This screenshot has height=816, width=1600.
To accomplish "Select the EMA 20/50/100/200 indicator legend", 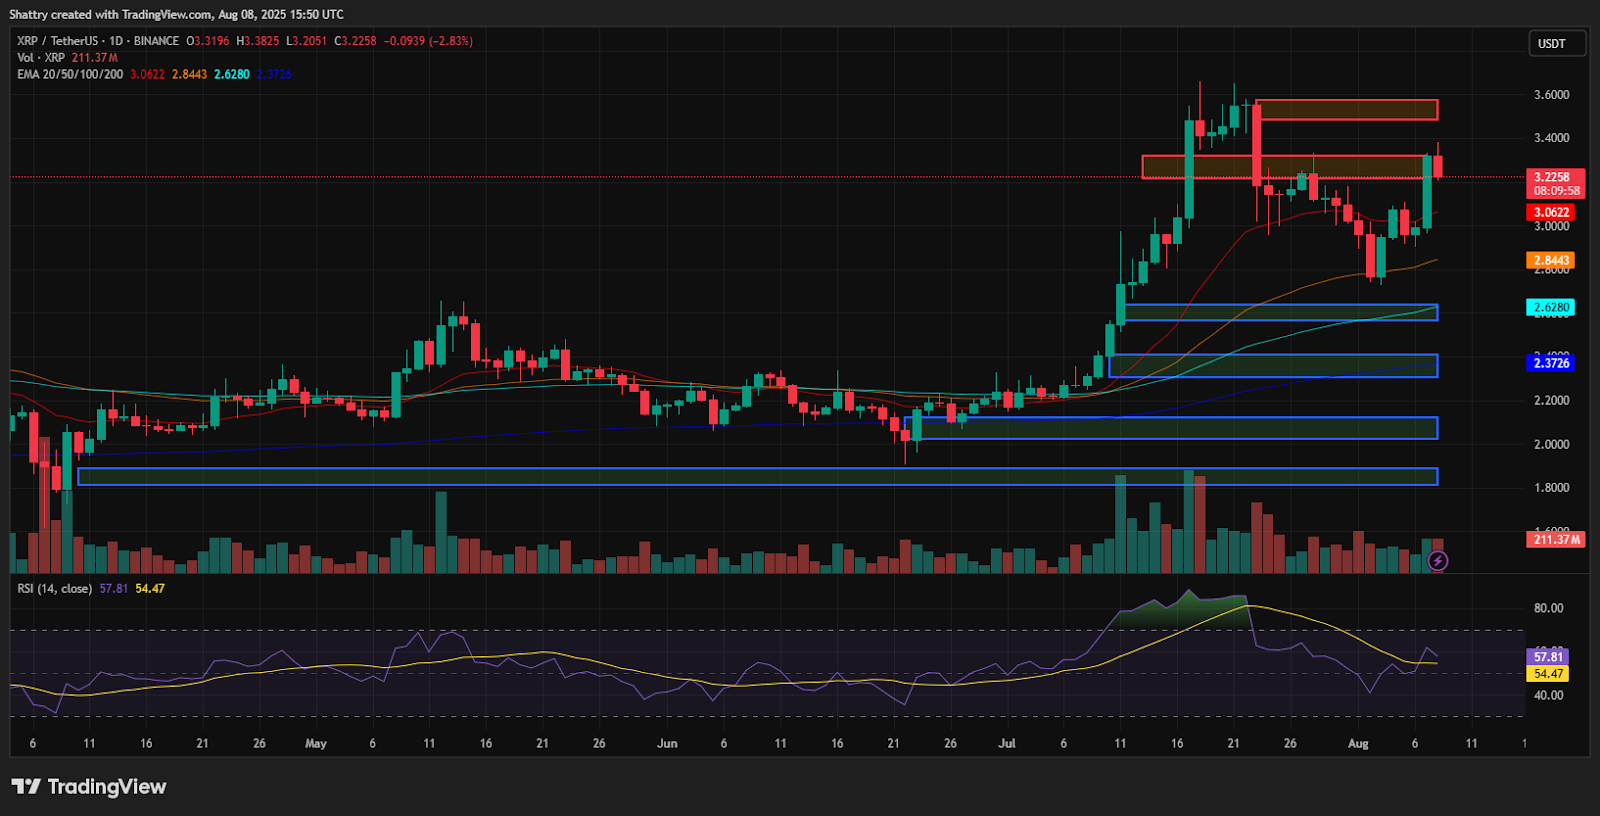I will [70, 74].
